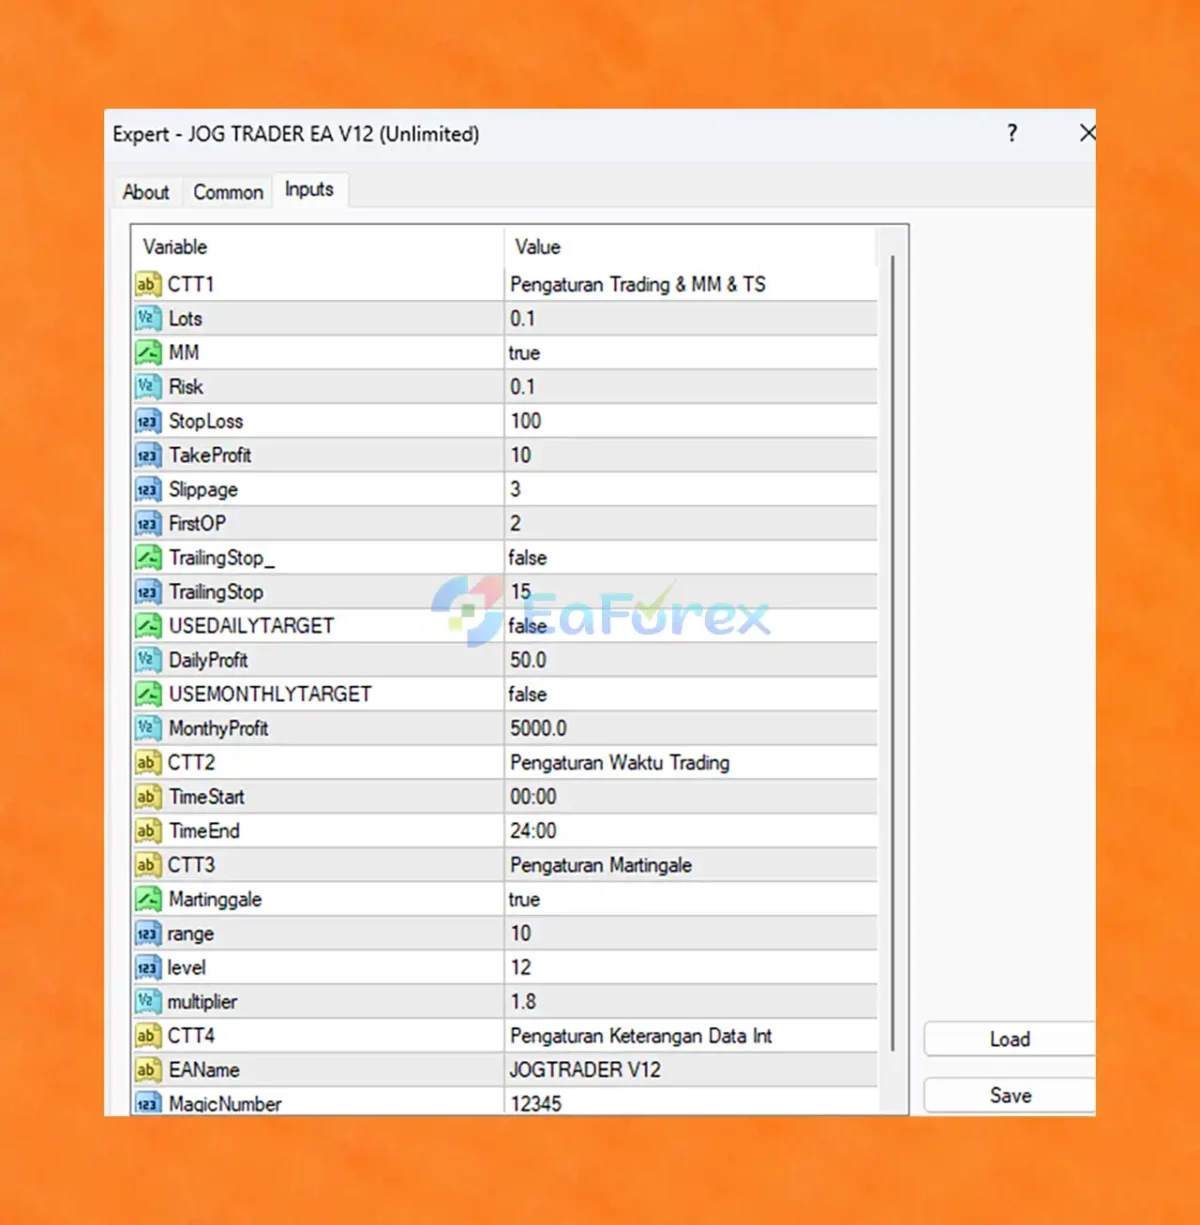
Task: Click the integer icon beside TrailingStop row
Action: pos(148,592)
